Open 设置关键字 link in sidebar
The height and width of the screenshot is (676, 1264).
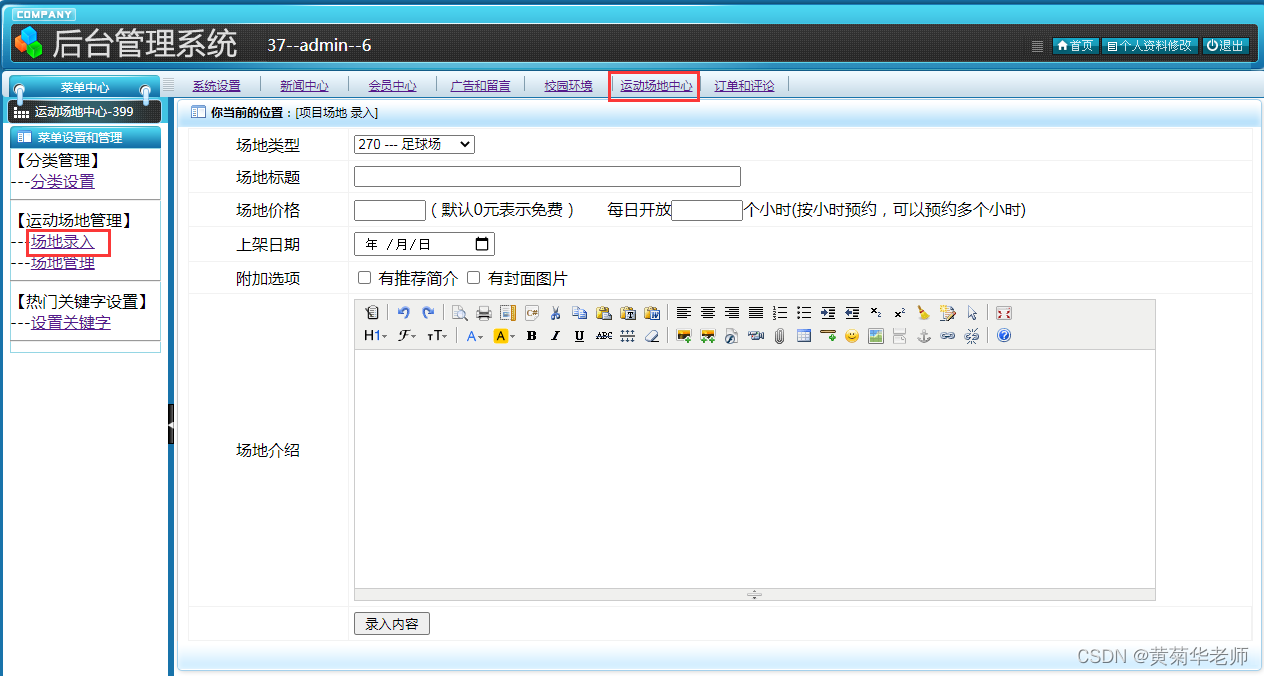(70, 323)
